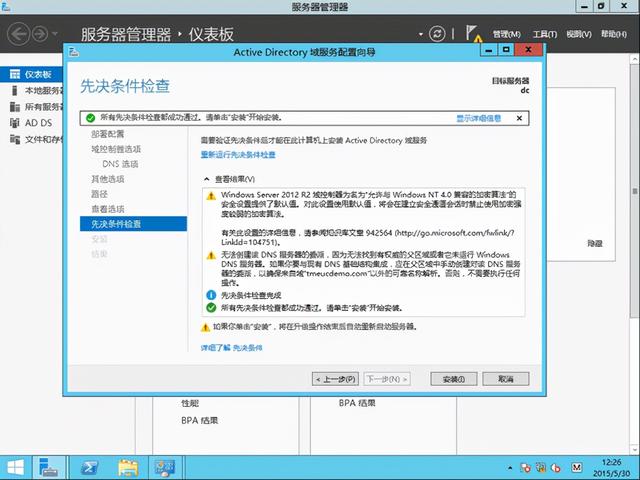Click the 取消 button
This screenshot has height=480, width=640.
point(506,379)
